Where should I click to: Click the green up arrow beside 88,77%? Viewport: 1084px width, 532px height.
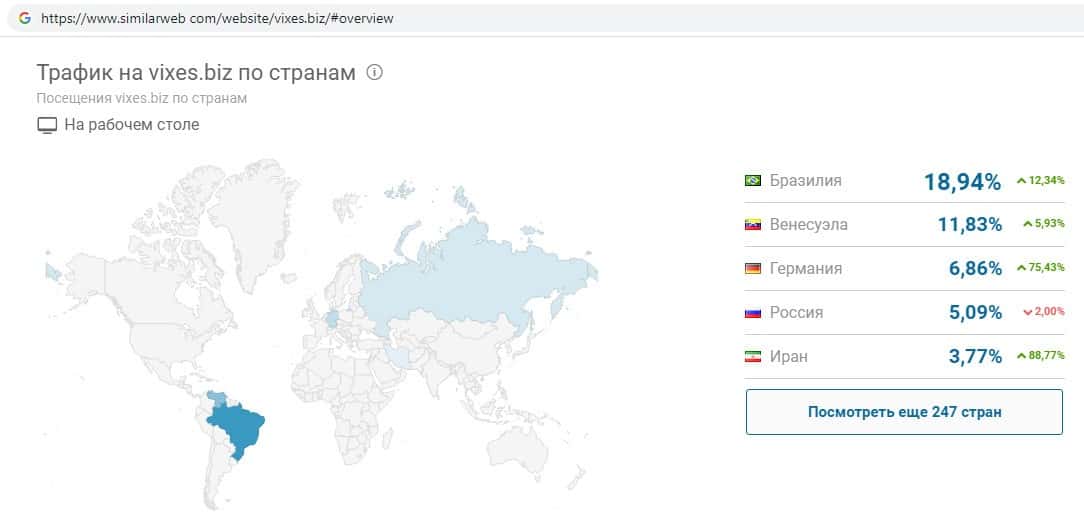pos(1021,357)
